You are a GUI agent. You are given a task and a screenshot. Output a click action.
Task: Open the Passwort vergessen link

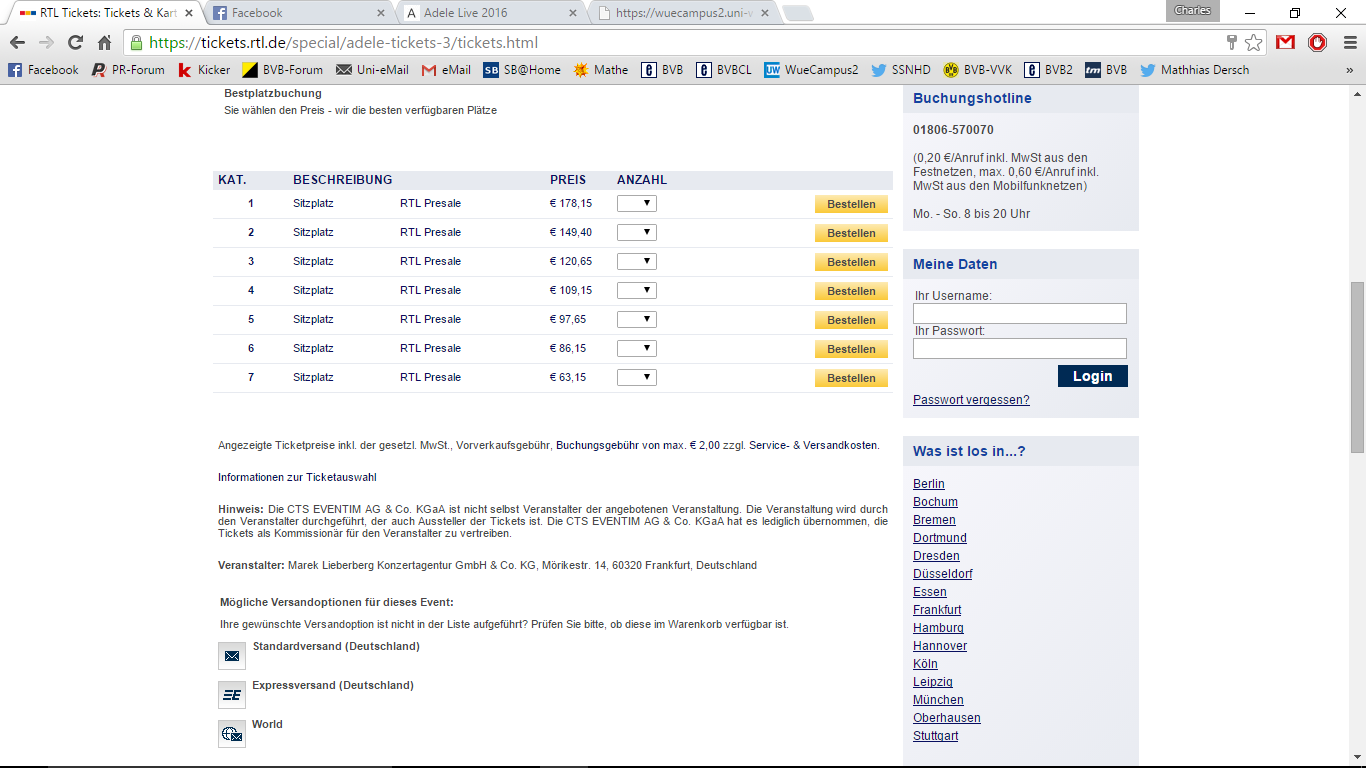point(971,400)
